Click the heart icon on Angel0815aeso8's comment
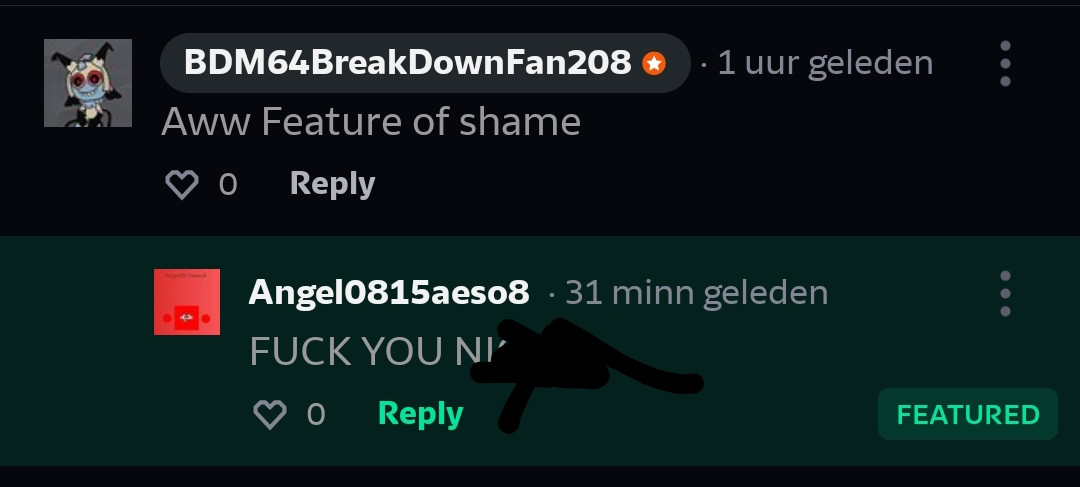The width and height of the screenshot is (1080, 487). [270, 415]
